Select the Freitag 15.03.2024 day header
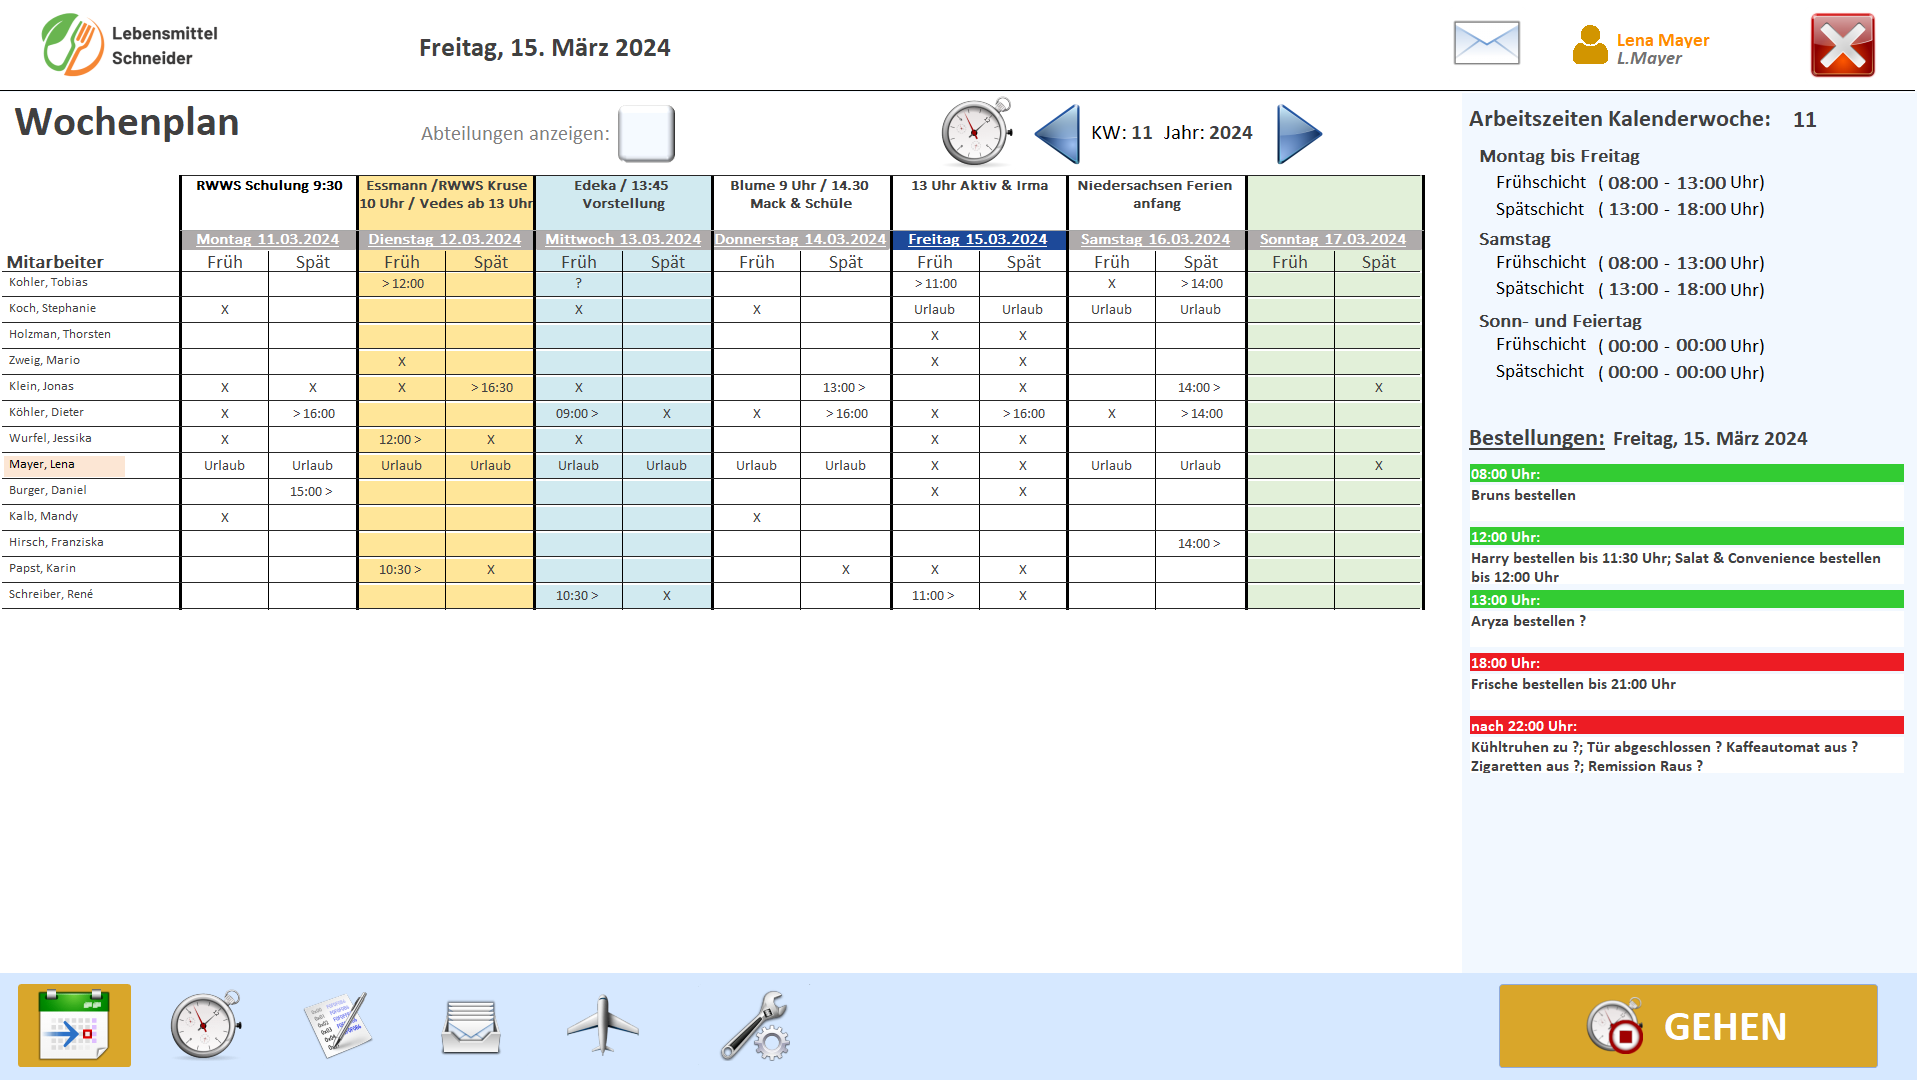The height and width of the screenshot is (1080, 1917). (977, 239)
